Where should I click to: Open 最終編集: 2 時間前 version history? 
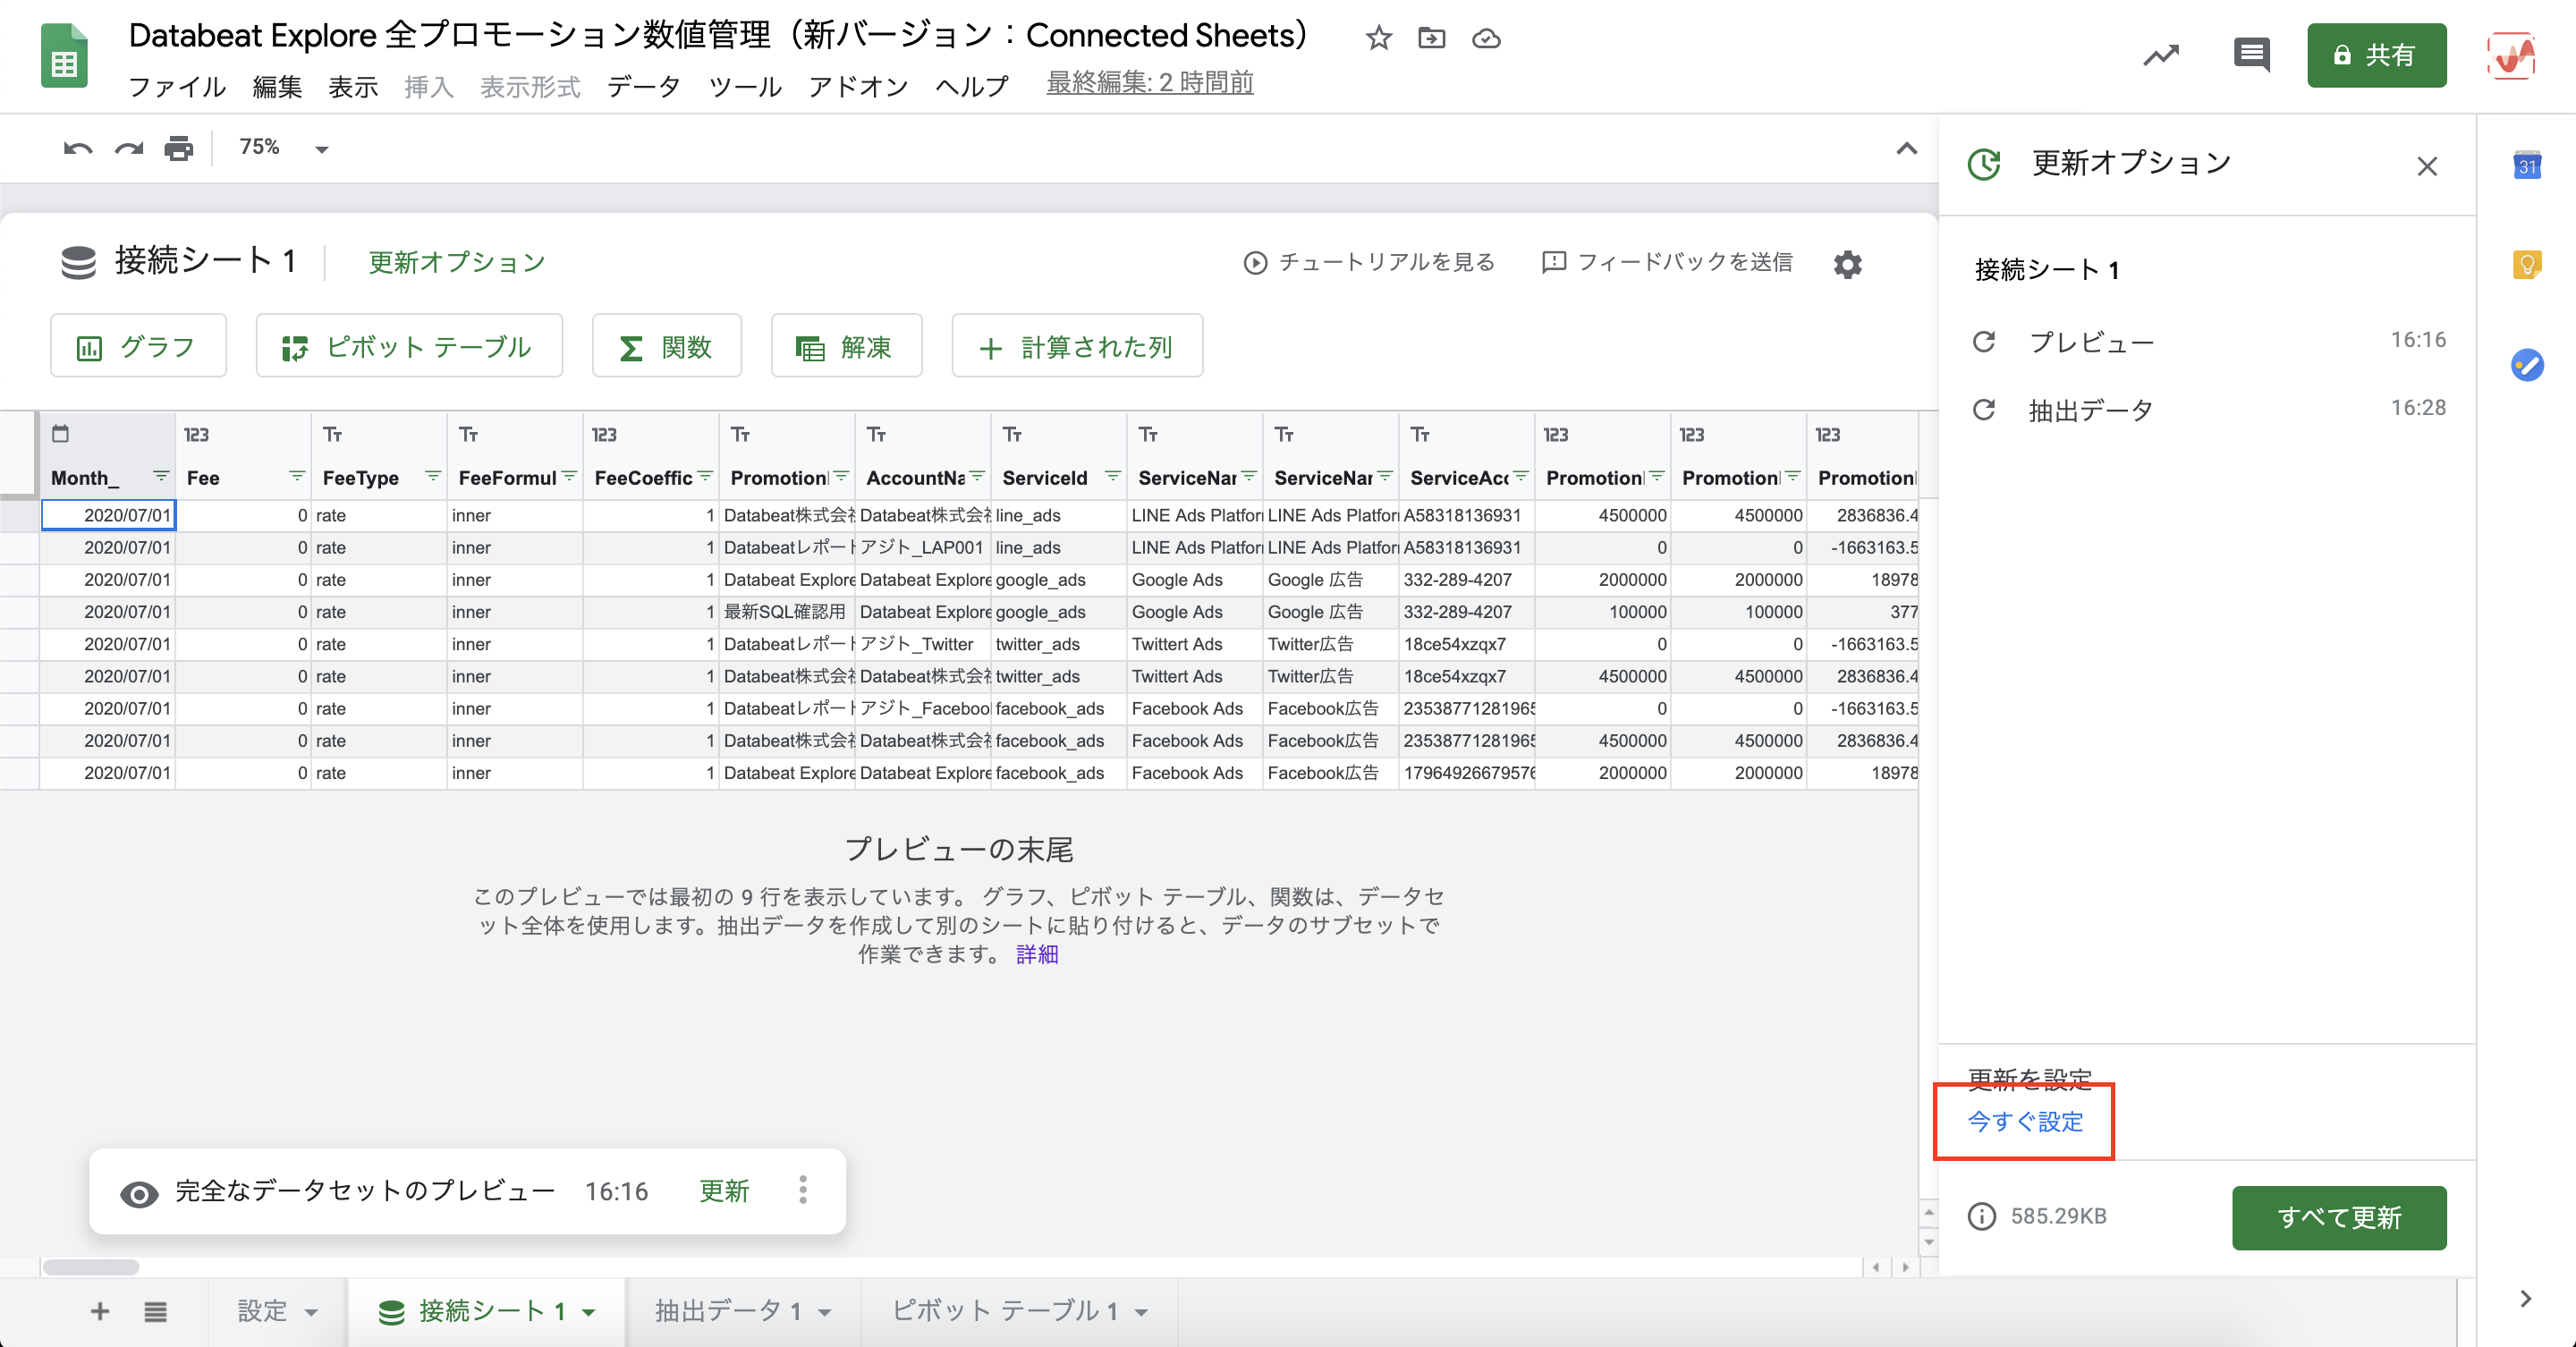click(x=1149, y=83)
